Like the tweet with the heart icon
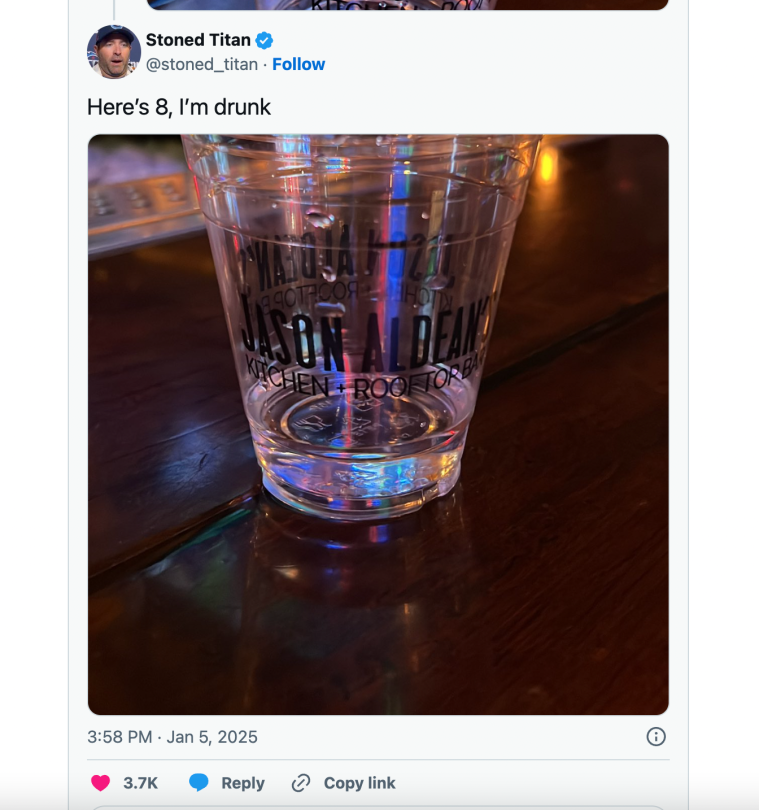 100,783
